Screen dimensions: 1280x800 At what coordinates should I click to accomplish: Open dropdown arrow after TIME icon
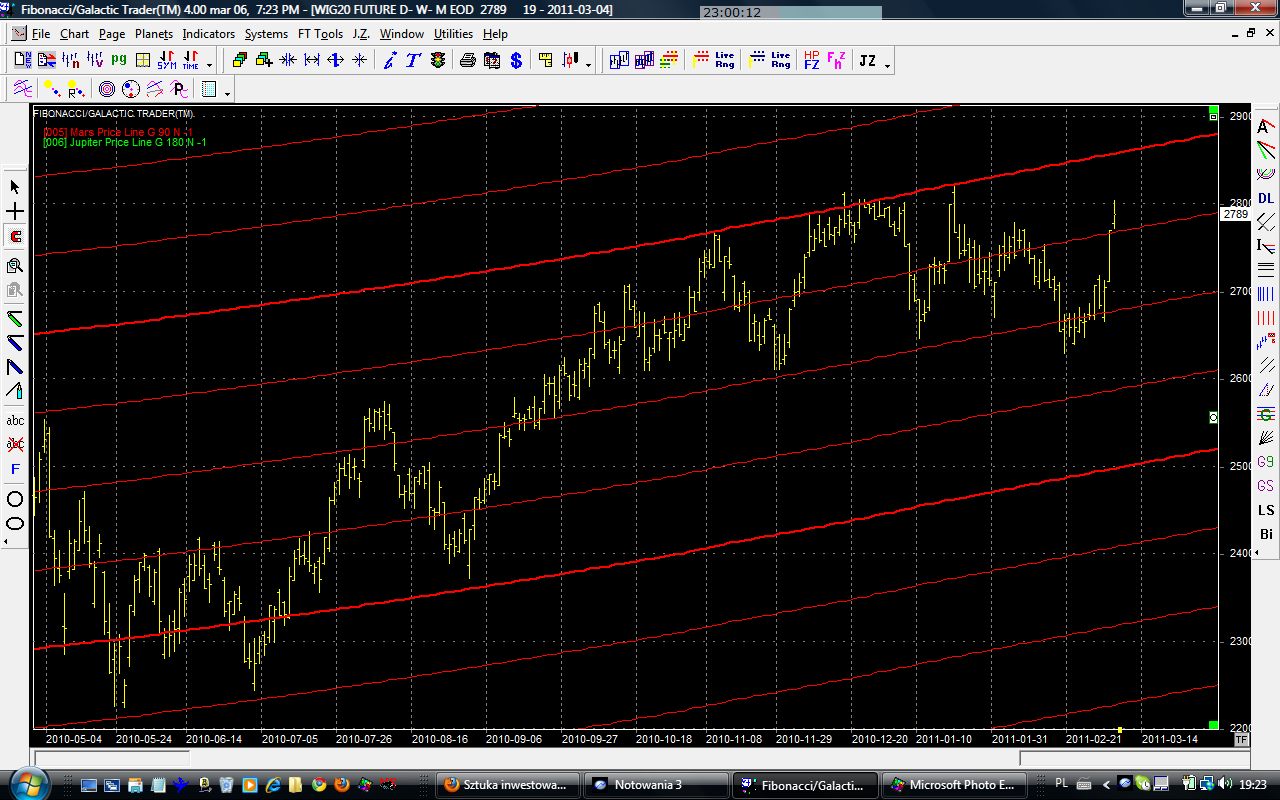click(210, 65)
